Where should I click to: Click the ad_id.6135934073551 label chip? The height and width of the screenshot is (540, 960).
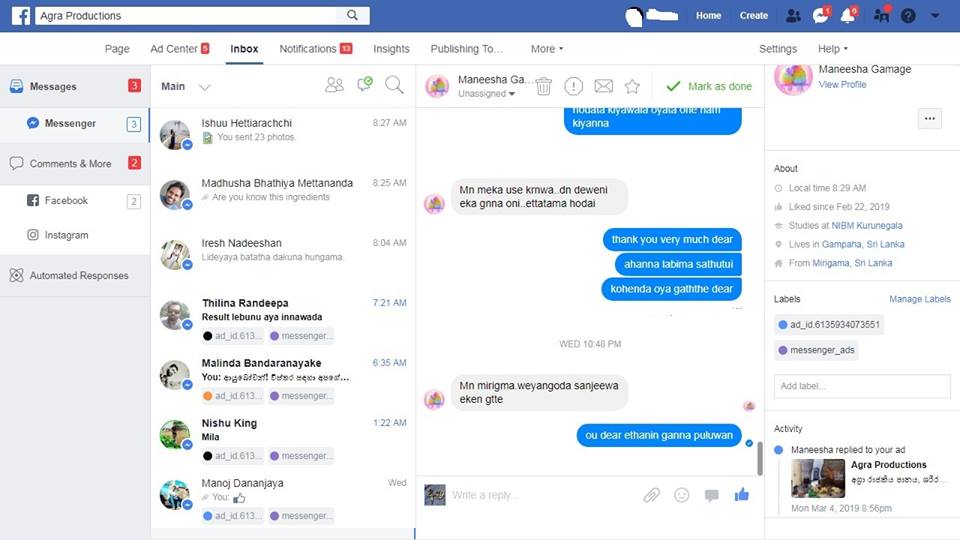click(x=828, y=324)
